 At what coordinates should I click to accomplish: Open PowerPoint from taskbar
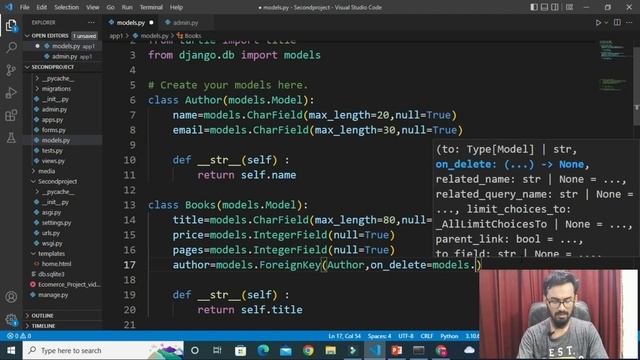click(396, 351)
